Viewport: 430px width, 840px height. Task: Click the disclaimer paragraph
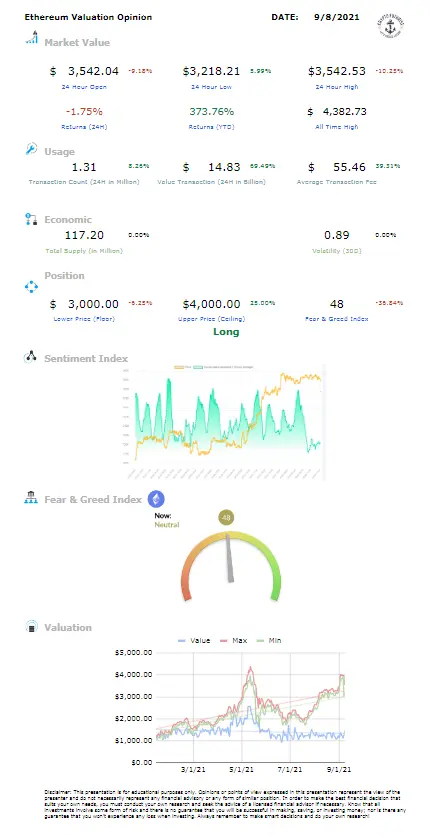pos(226,802)
